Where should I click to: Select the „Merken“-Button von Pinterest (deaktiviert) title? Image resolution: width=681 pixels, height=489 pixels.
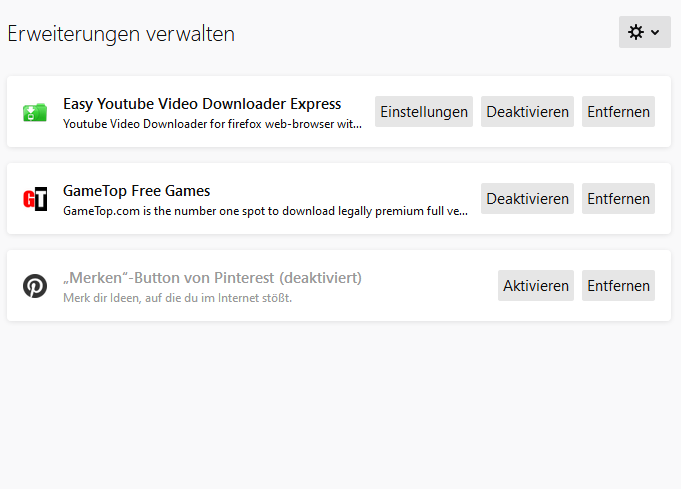[212, 278]
